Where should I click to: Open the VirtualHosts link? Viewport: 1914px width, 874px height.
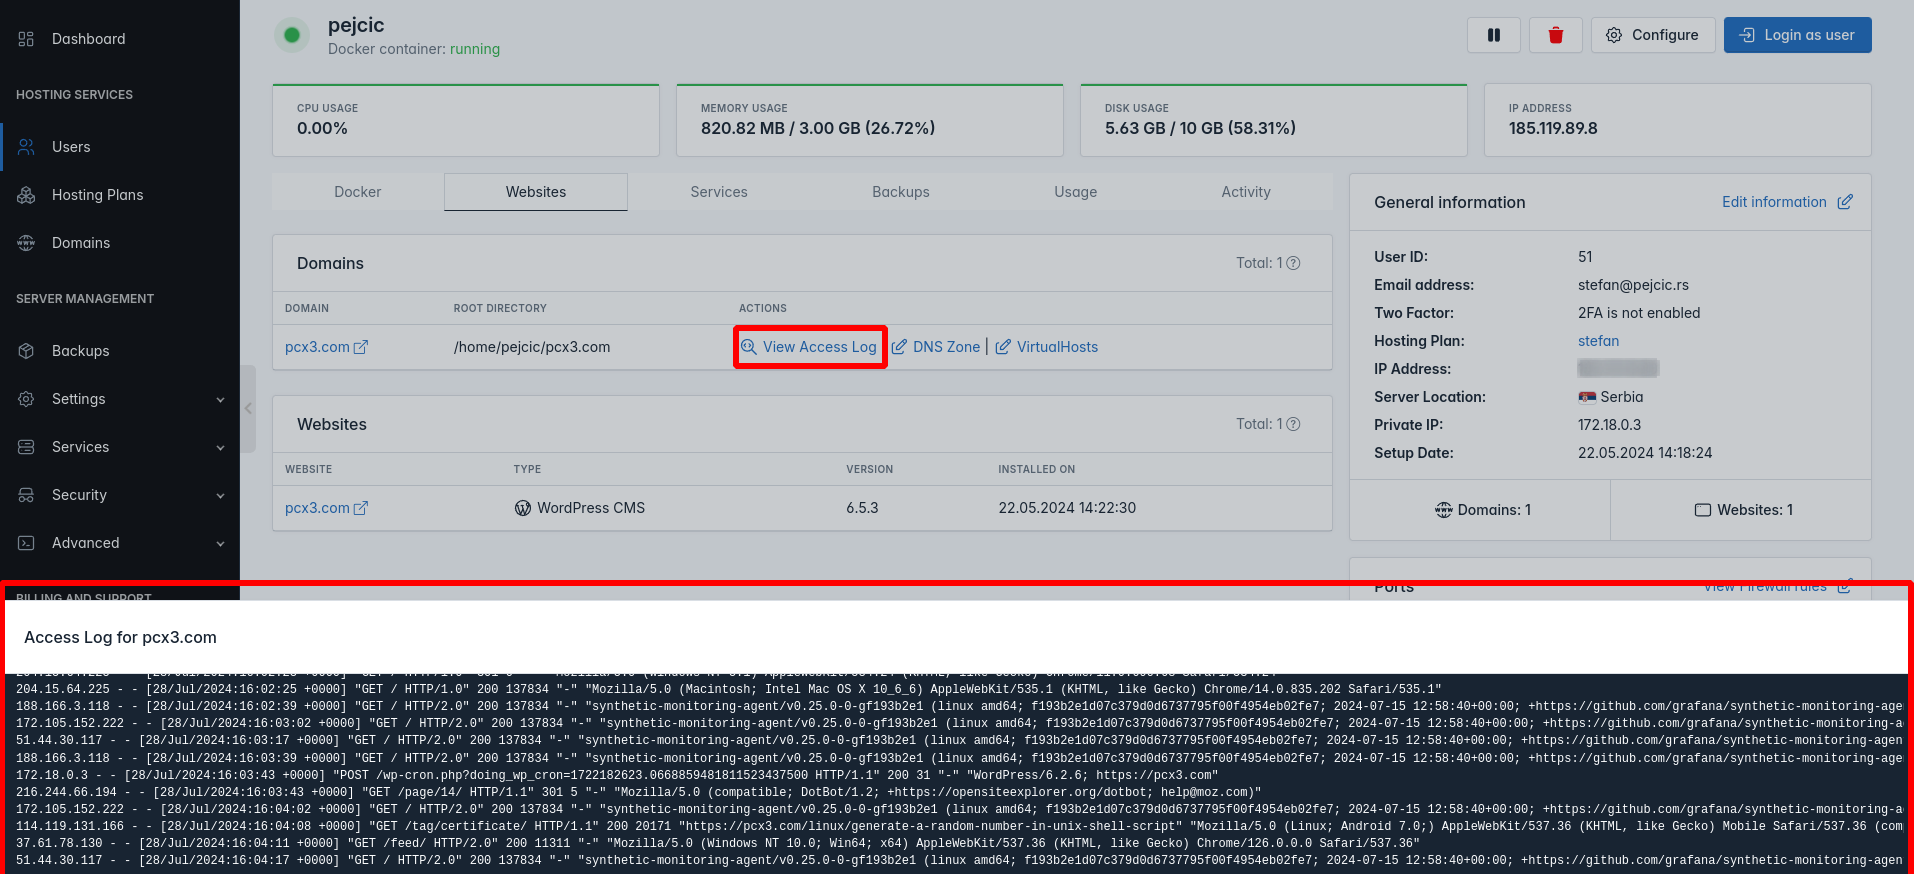click(1058, 347)
